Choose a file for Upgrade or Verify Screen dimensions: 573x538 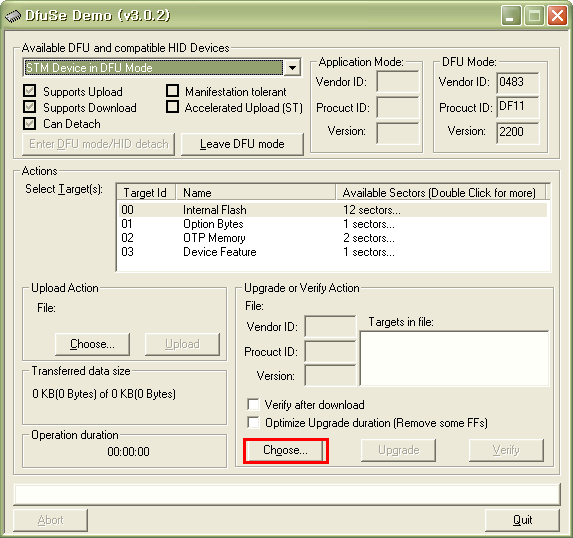285,450
